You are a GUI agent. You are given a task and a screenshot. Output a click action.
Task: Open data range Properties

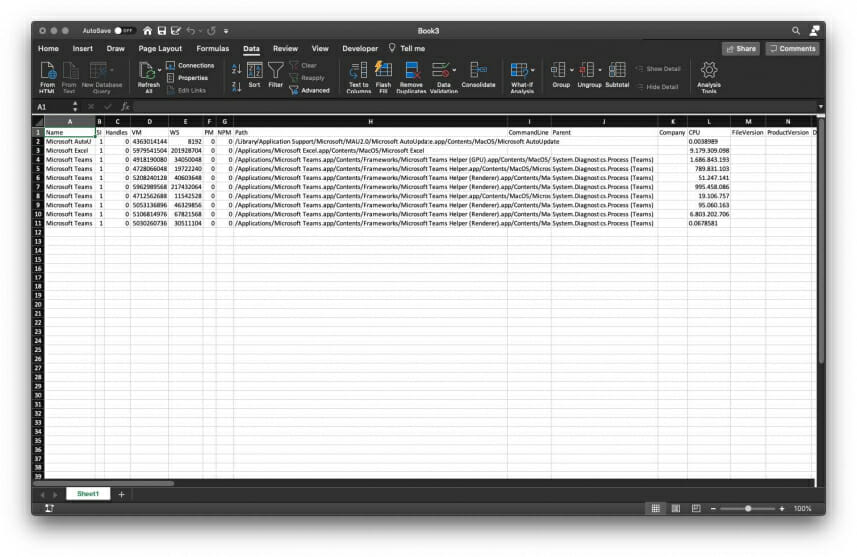(x=187, y=78)
